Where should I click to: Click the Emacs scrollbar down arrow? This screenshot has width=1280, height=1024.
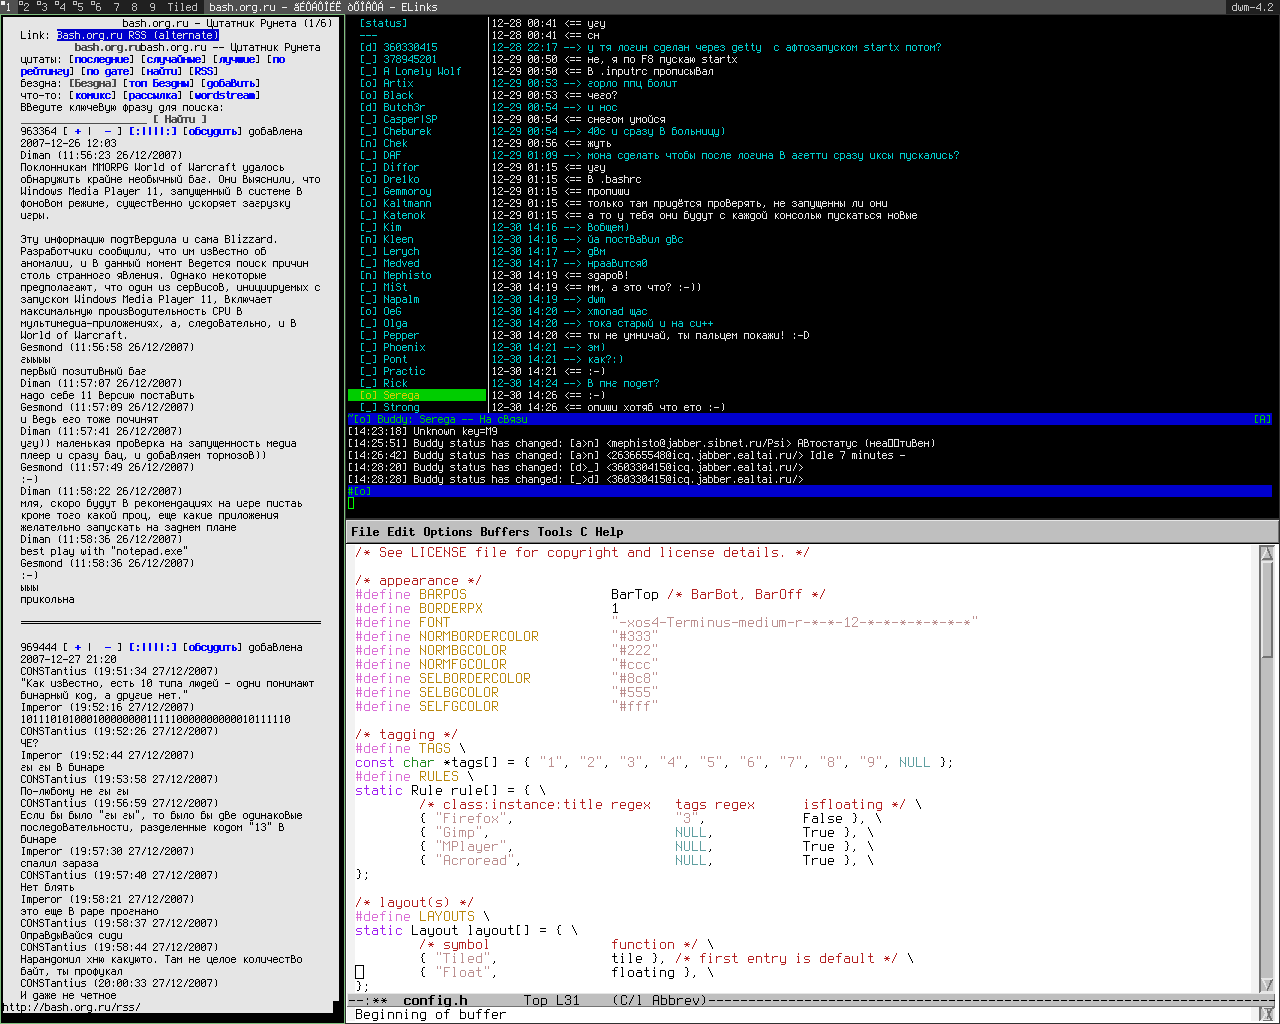[1267, 985]
